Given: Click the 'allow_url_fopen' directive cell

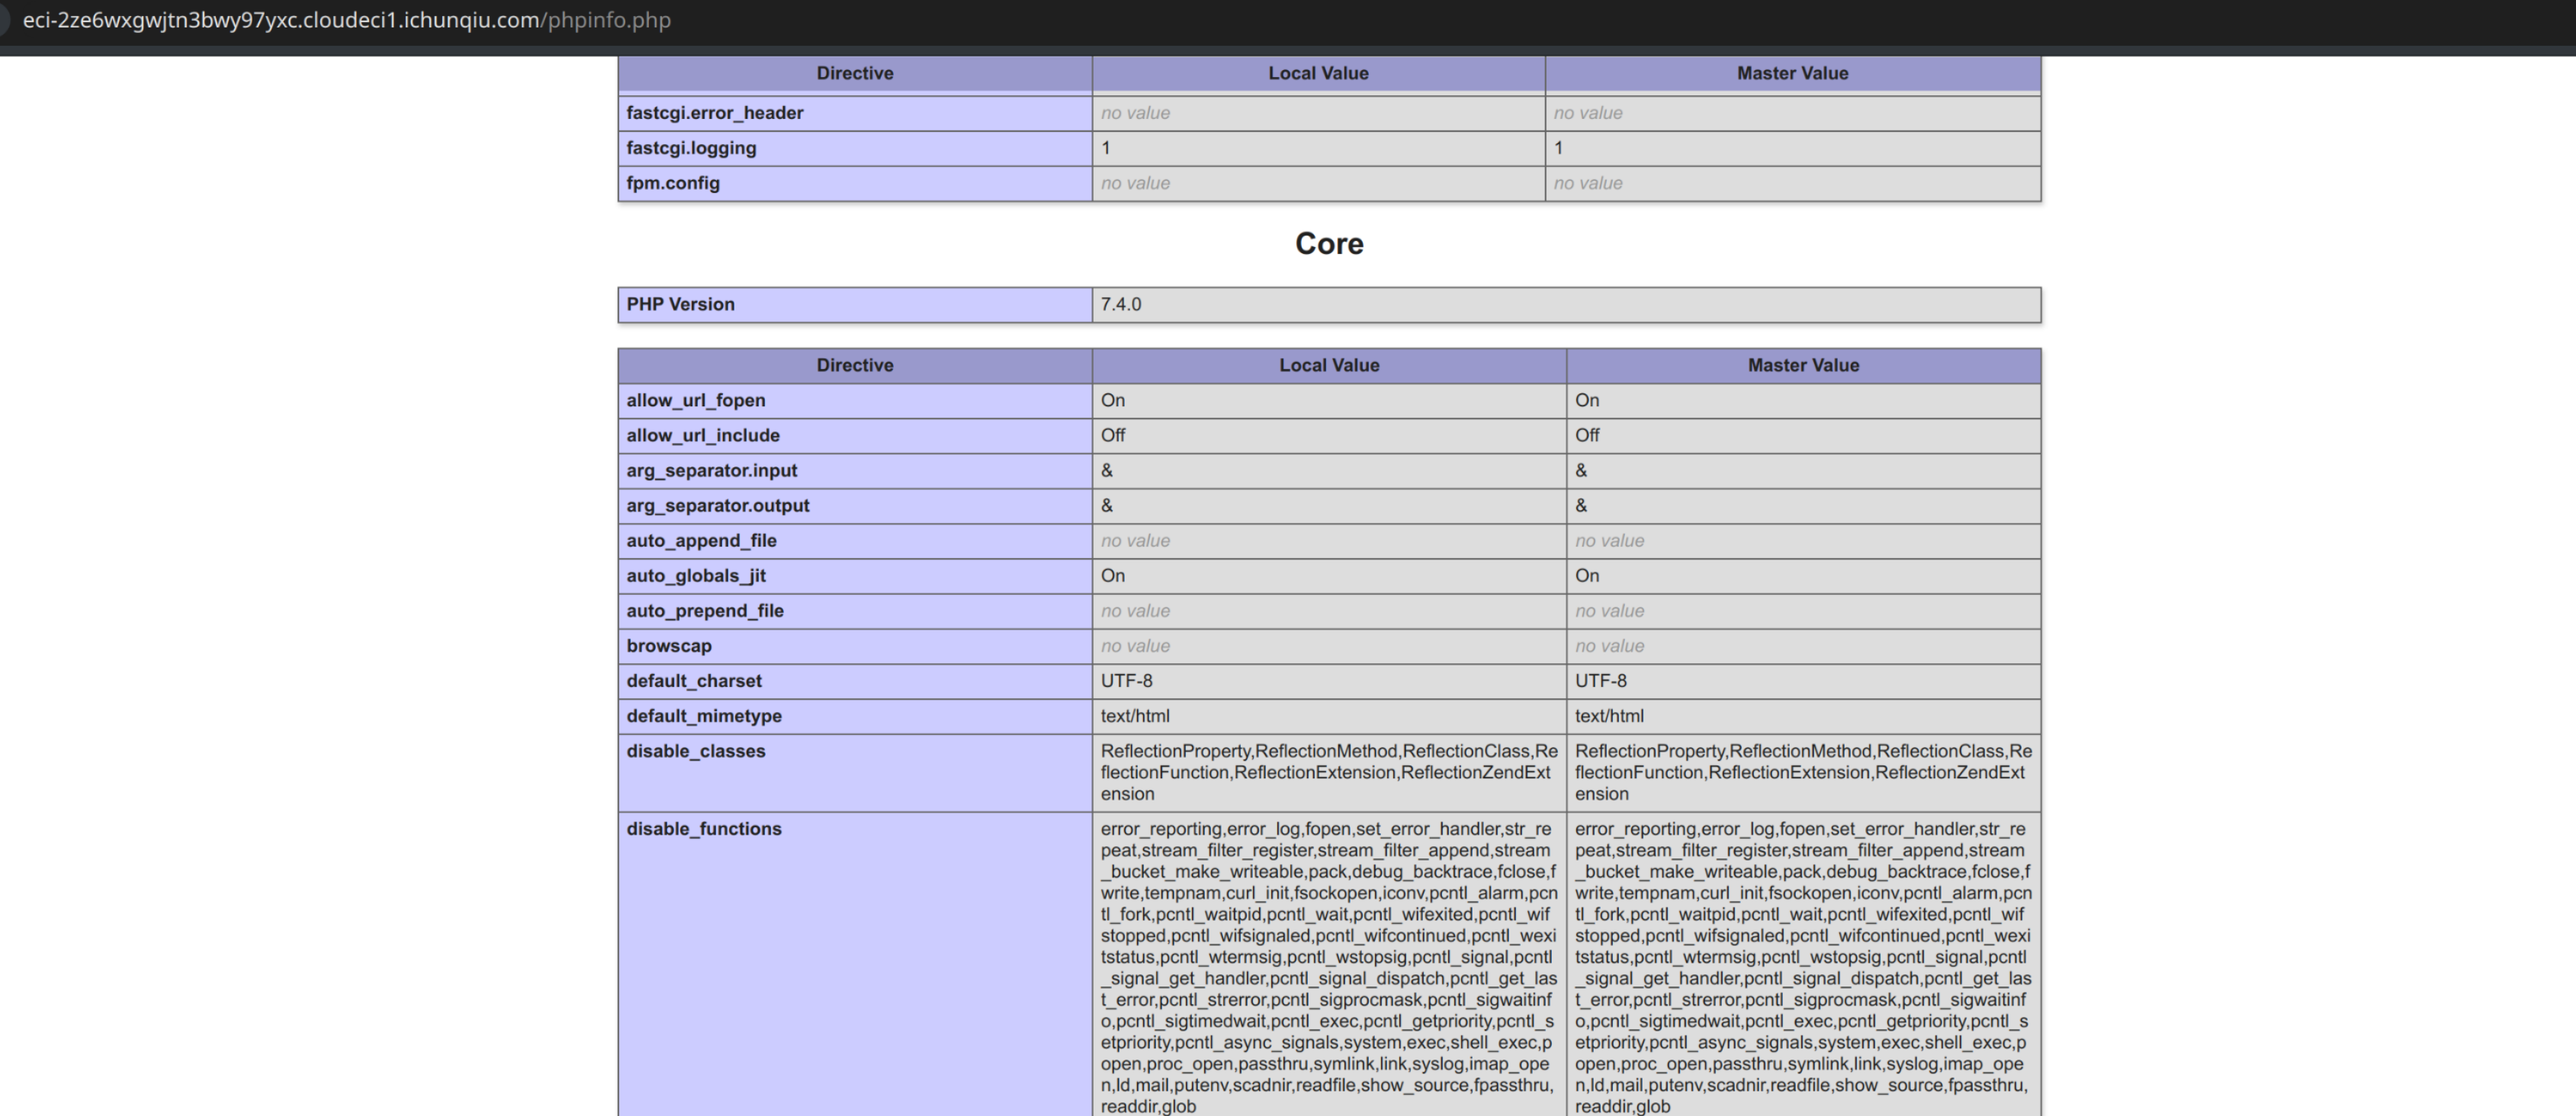Looking at the screenshot, I should pyautogui.click(x=855, y=401).
